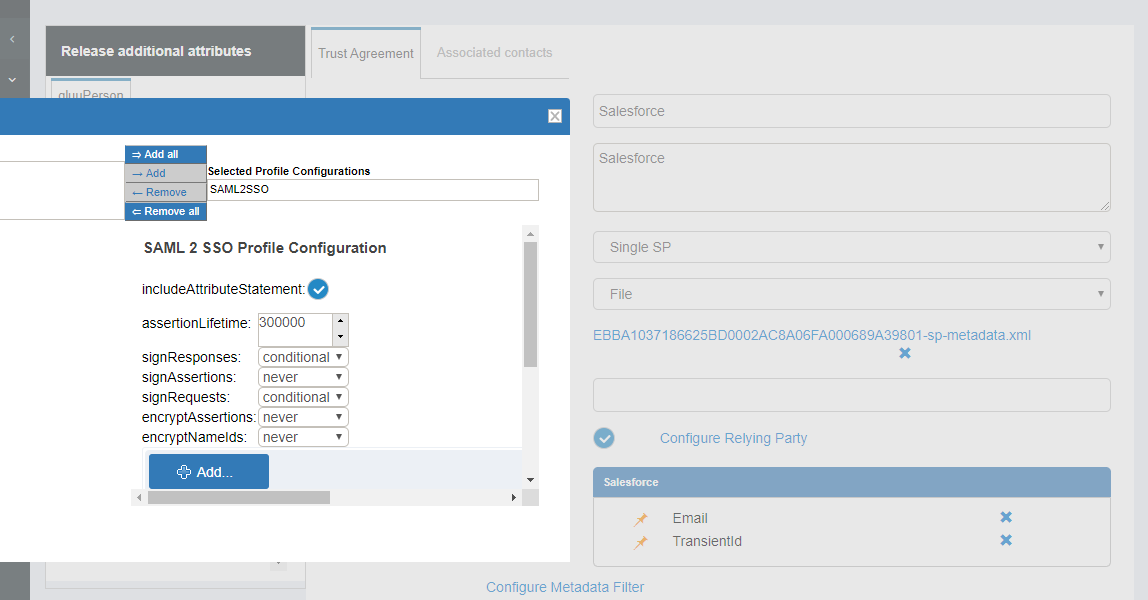Open the signResponses dropdown

303,357
